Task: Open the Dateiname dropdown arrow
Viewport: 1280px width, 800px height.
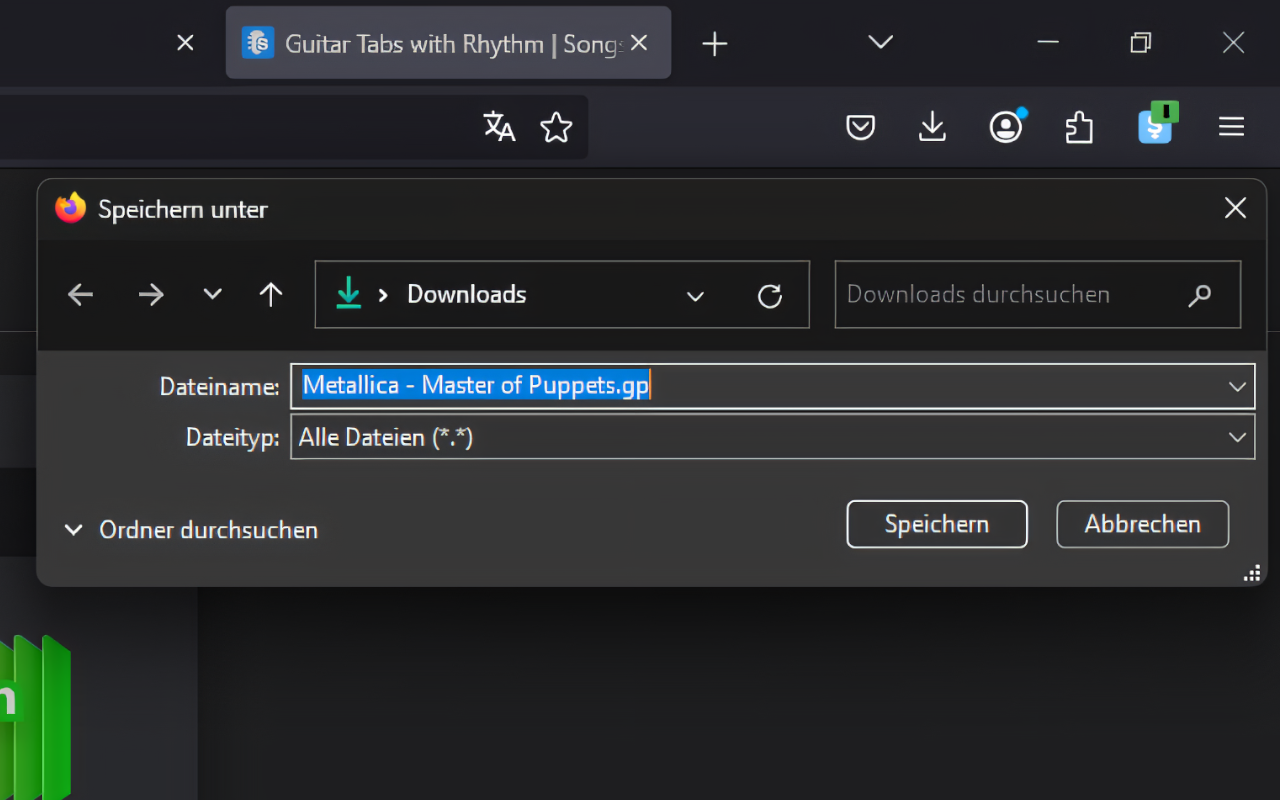Action: (x=1237, y=386)
